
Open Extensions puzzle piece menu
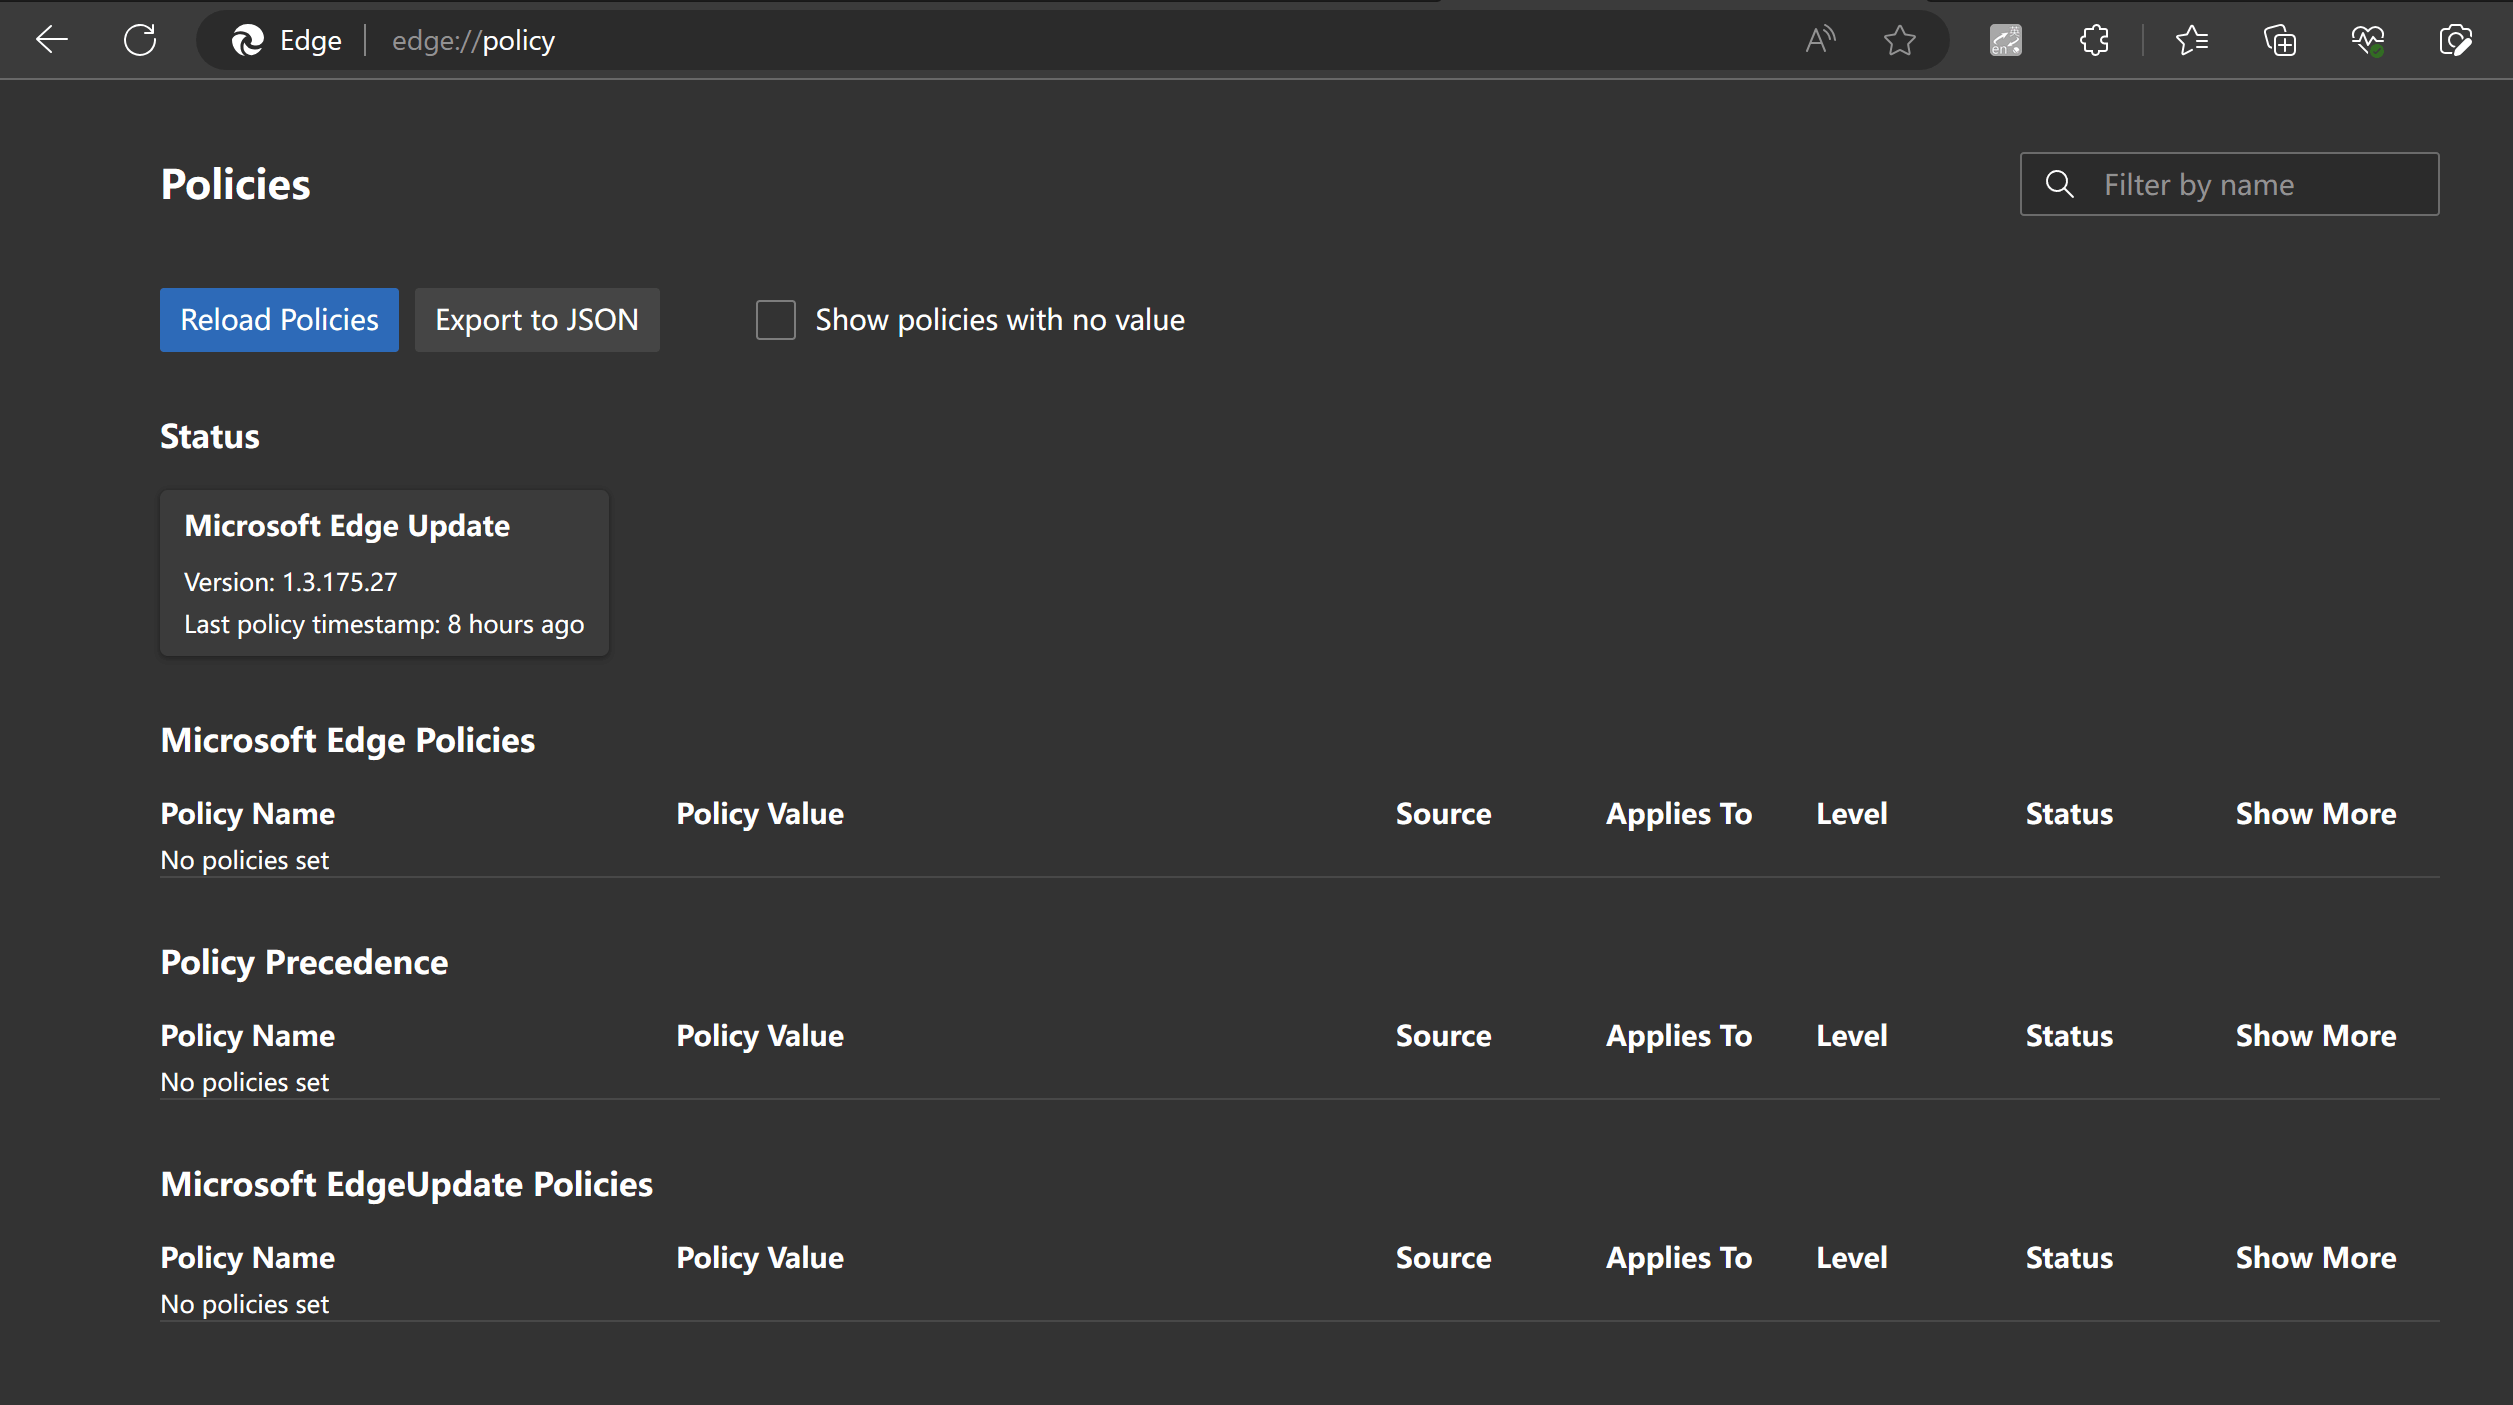(2094, 40)
